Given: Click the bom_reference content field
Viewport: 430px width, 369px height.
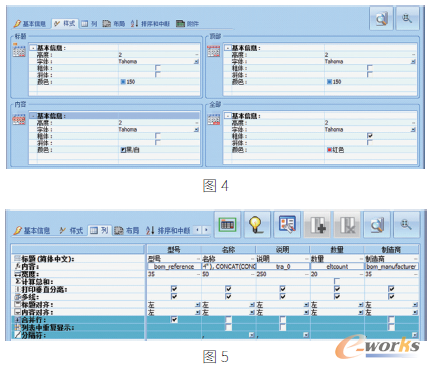Looking at the screenshot, I should tap(174, 266).
